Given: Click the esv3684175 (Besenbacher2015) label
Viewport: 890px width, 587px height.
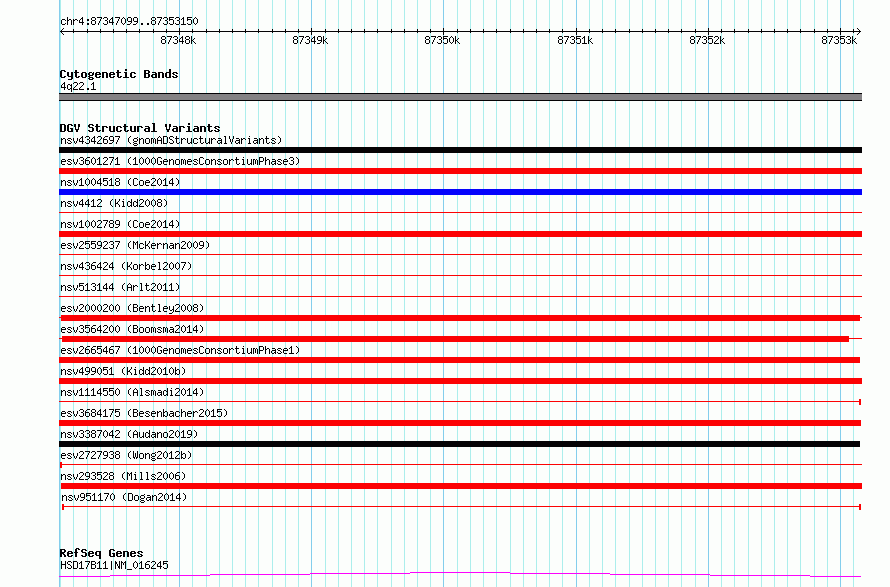Looking at the screenshot, I should [x=144, y=413].
